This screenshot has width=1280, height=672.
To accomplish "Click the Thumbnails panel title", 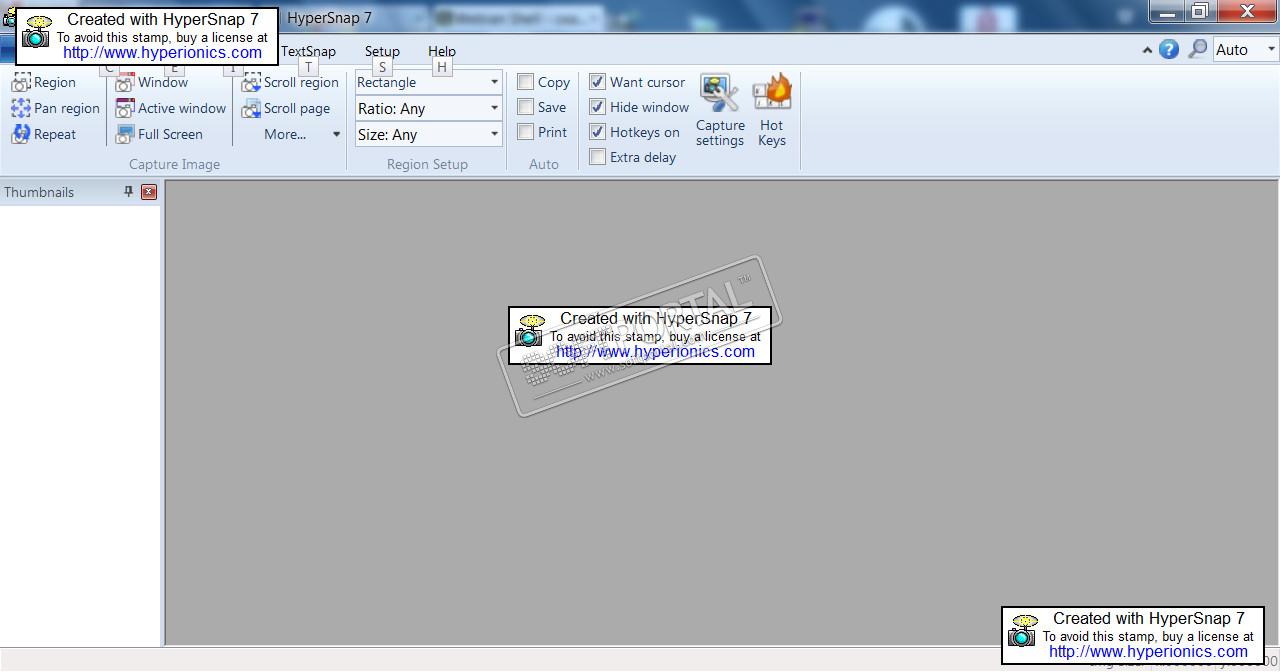I will point(39,192).
